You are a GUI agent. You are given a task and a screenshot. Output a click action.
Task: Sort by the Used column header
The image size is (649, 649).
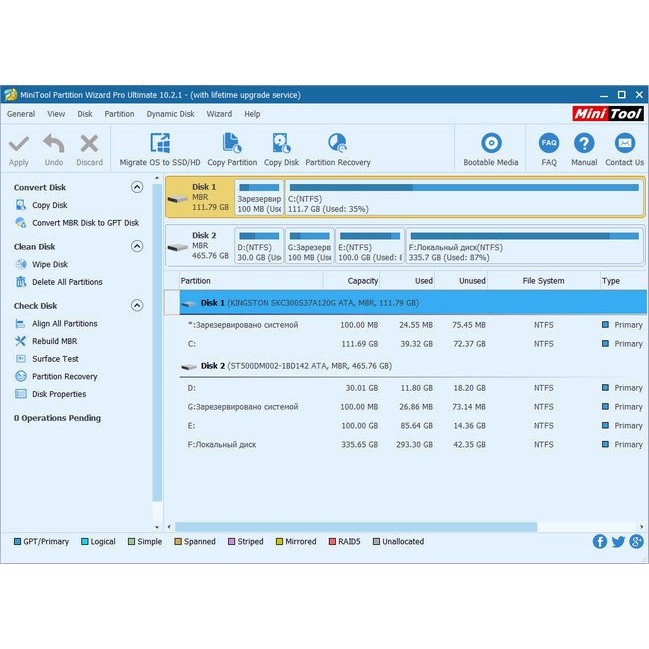[x=407, y=281]
